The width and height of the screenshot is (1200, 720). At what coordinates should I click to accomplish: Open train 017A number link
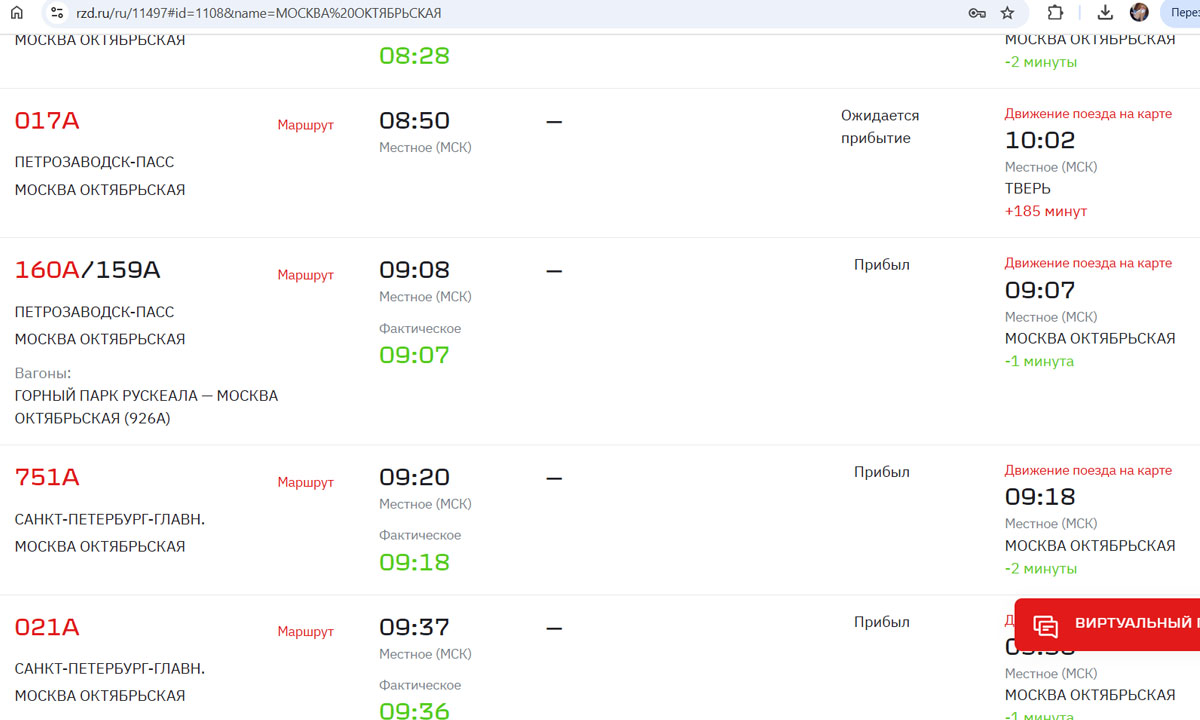47,121
